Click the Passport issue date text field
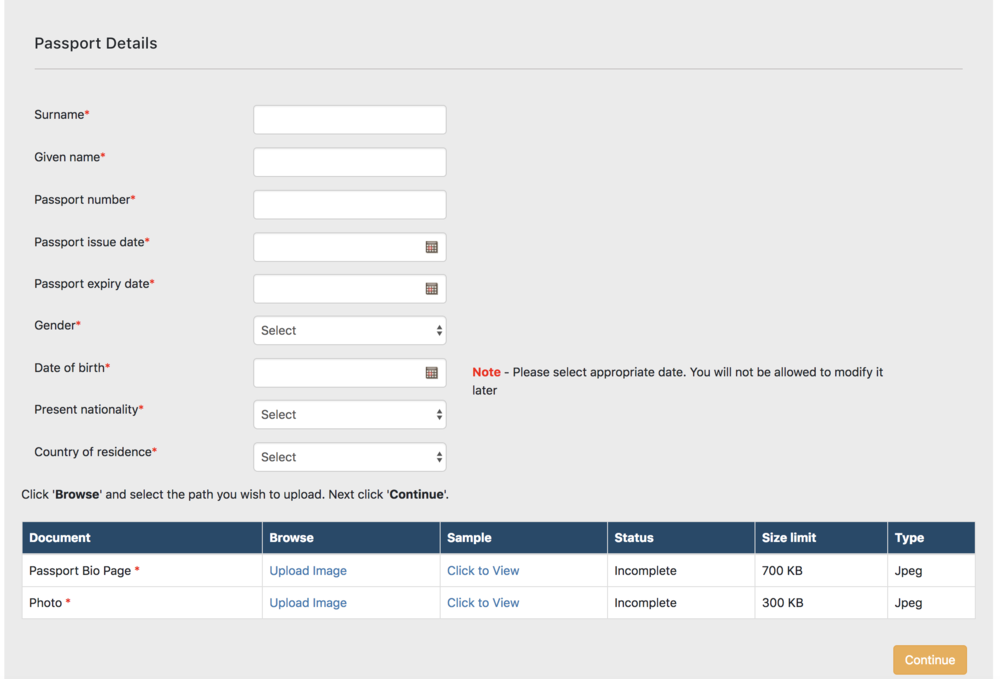1000x679 pixels. tap(337, 247)
